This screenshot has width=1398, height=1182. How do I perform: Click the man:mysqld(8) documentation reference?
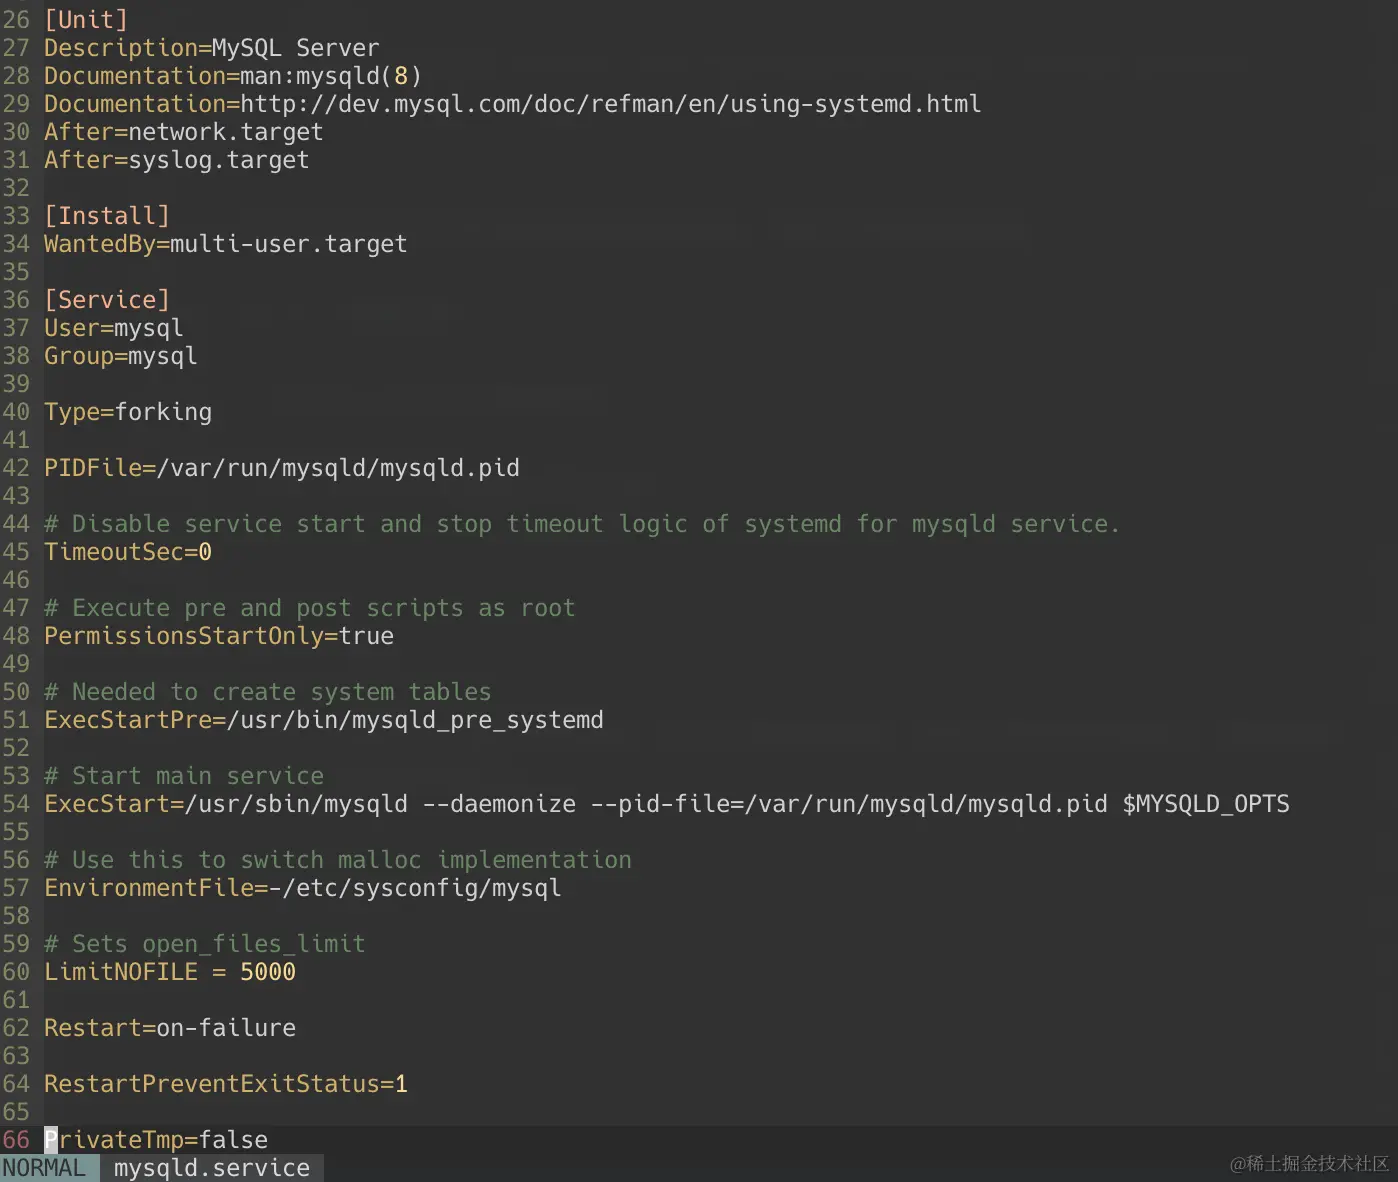click(x=330, y=75)
